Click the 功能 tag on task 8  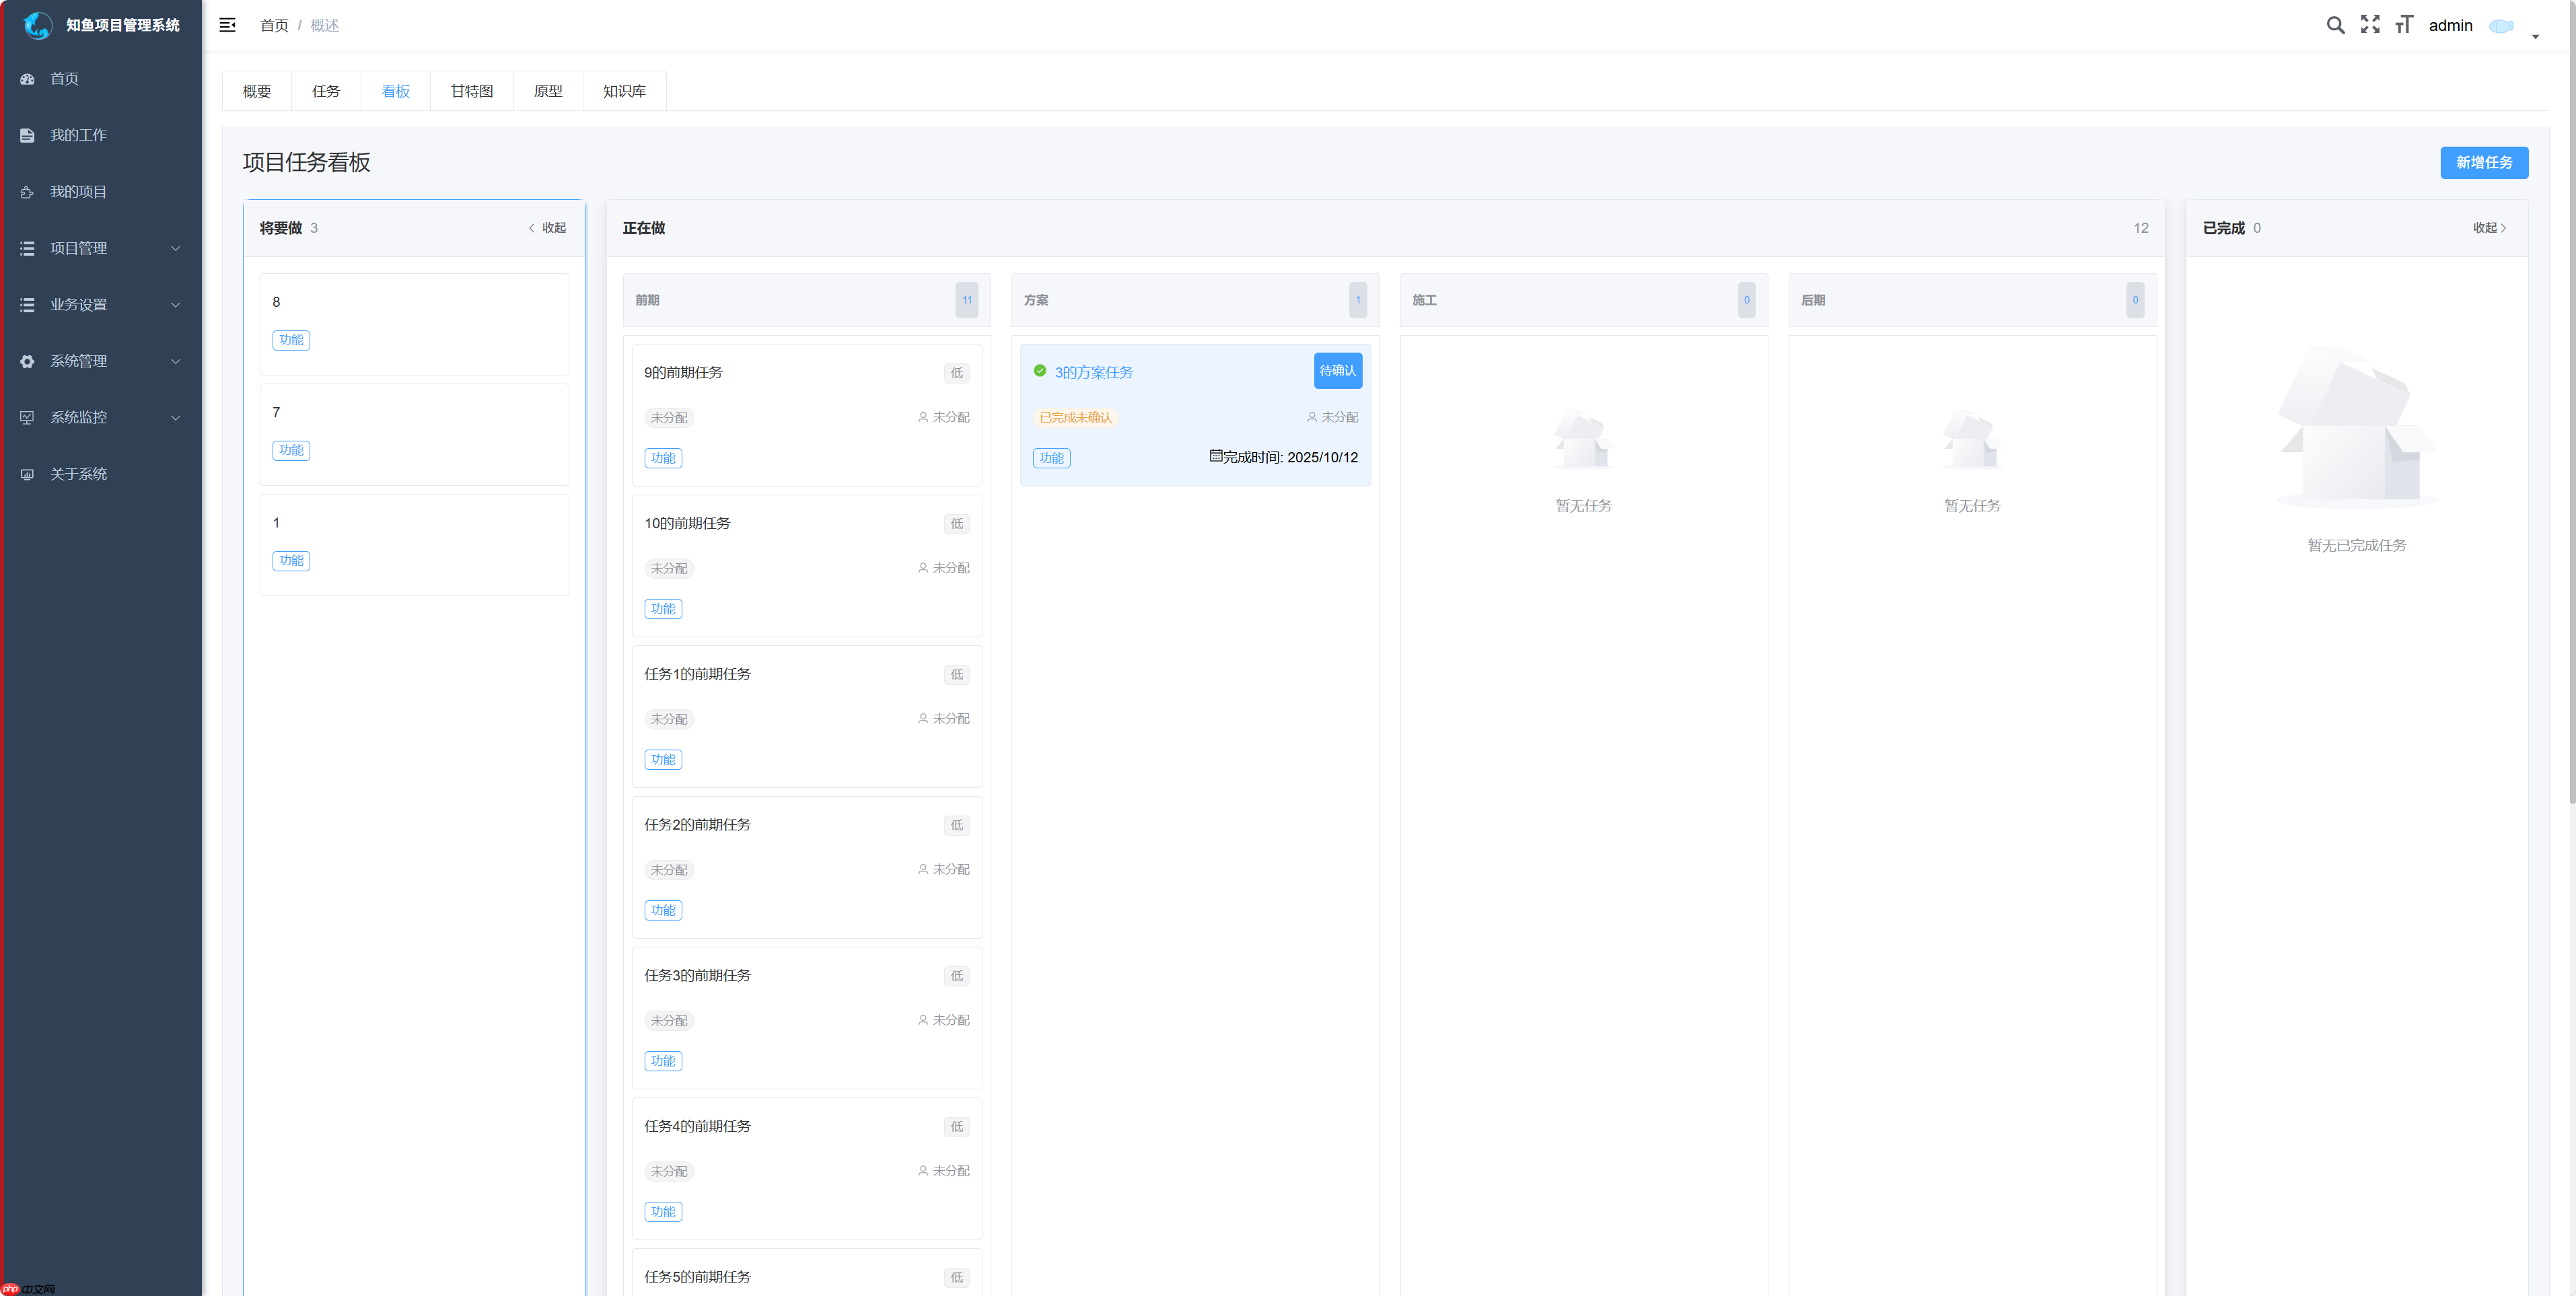pos(291,340)
